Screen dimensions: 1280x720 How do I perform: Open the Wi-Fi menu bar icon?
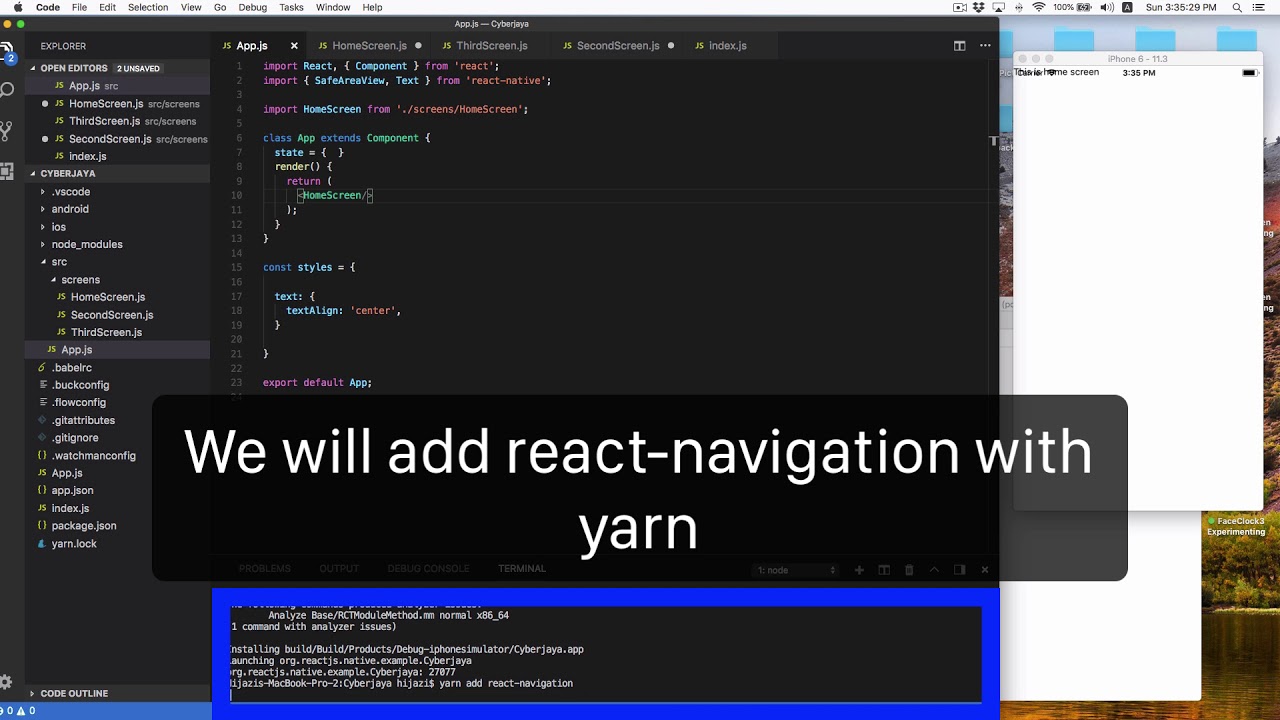coord(1039,7)
